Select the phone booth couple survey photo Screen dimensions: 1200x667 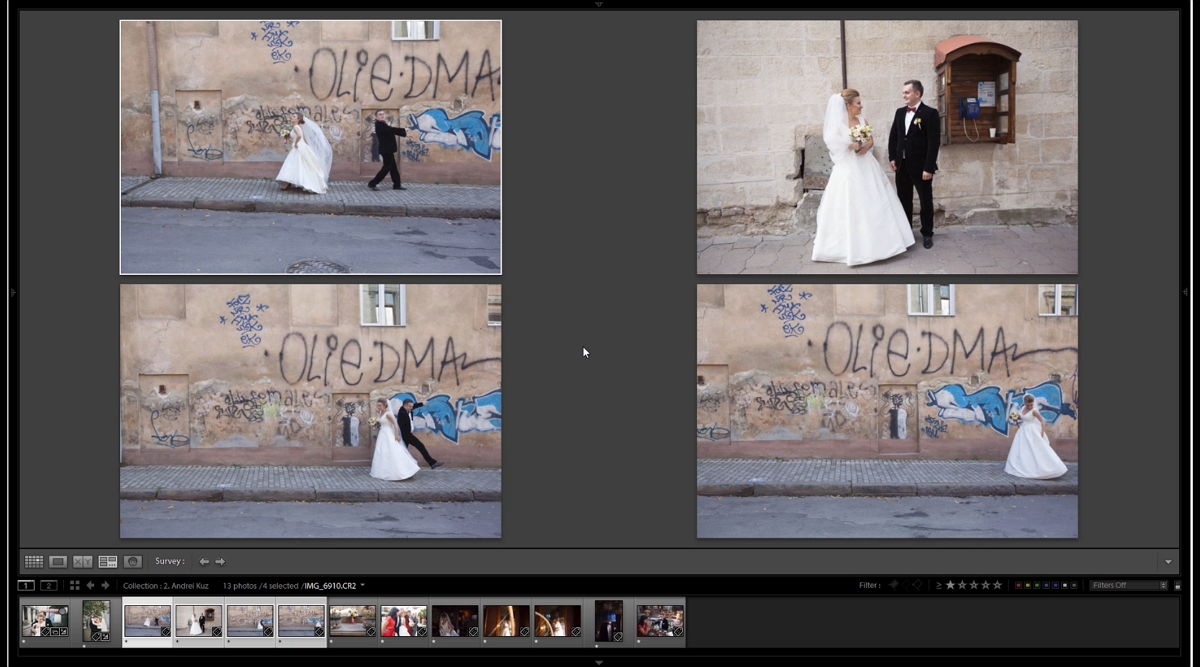pos(887,147)
